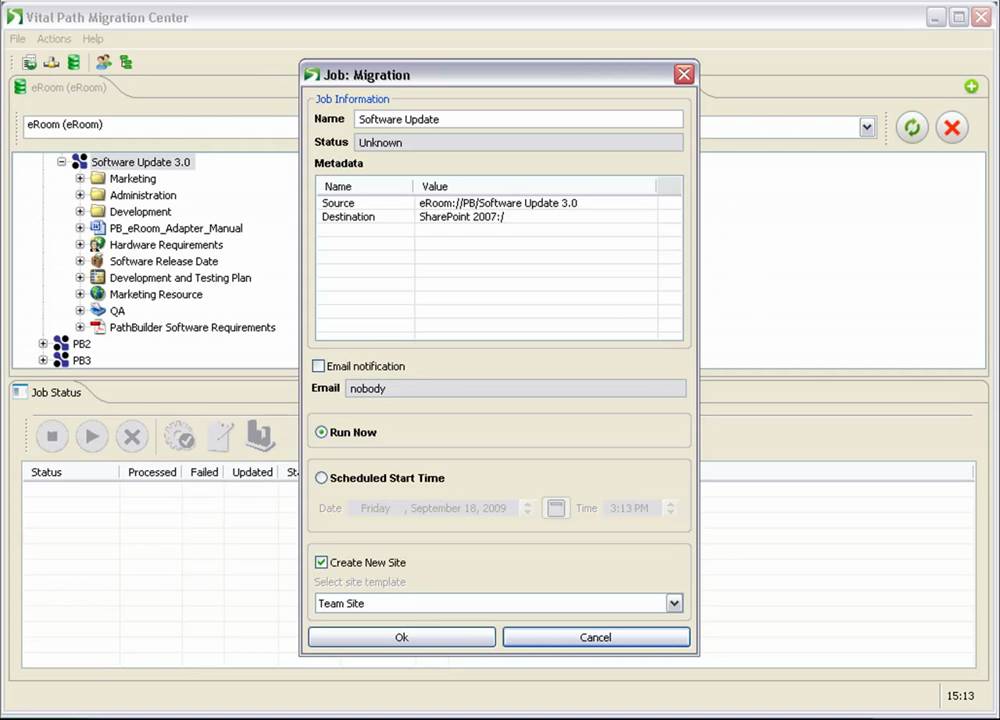Click the Hardware Requirements icon
Image resolution: width=1000 pixels, height=720 pixels.
click(x=98, y=244)
